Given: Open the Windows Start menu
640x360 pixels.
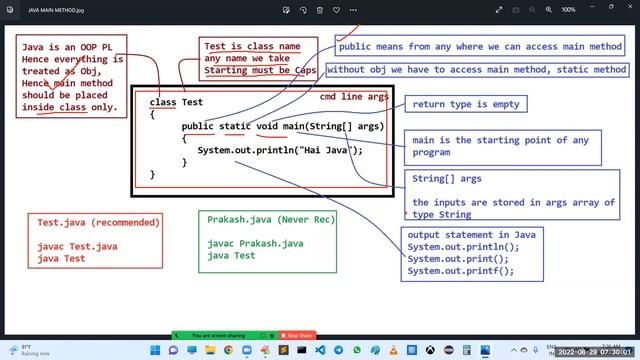Looking at the screenshot, I should coord(155,350).
